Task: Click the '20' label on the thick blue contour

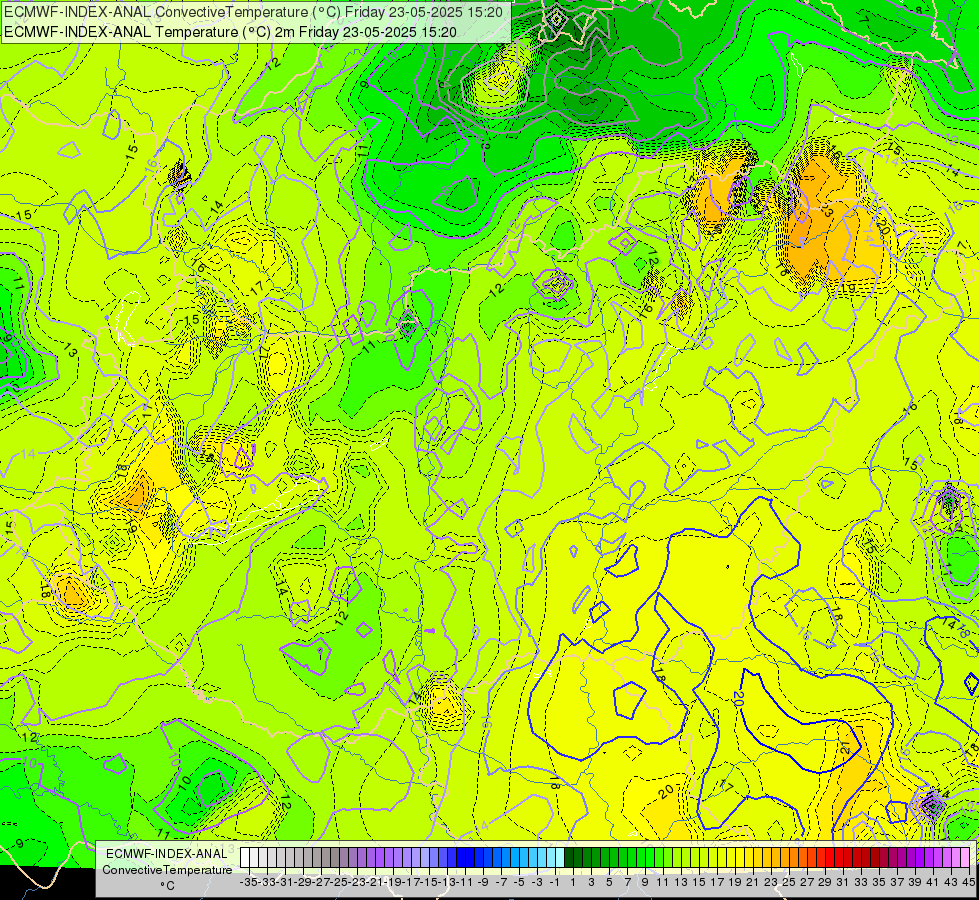Action: click(738, 697)
